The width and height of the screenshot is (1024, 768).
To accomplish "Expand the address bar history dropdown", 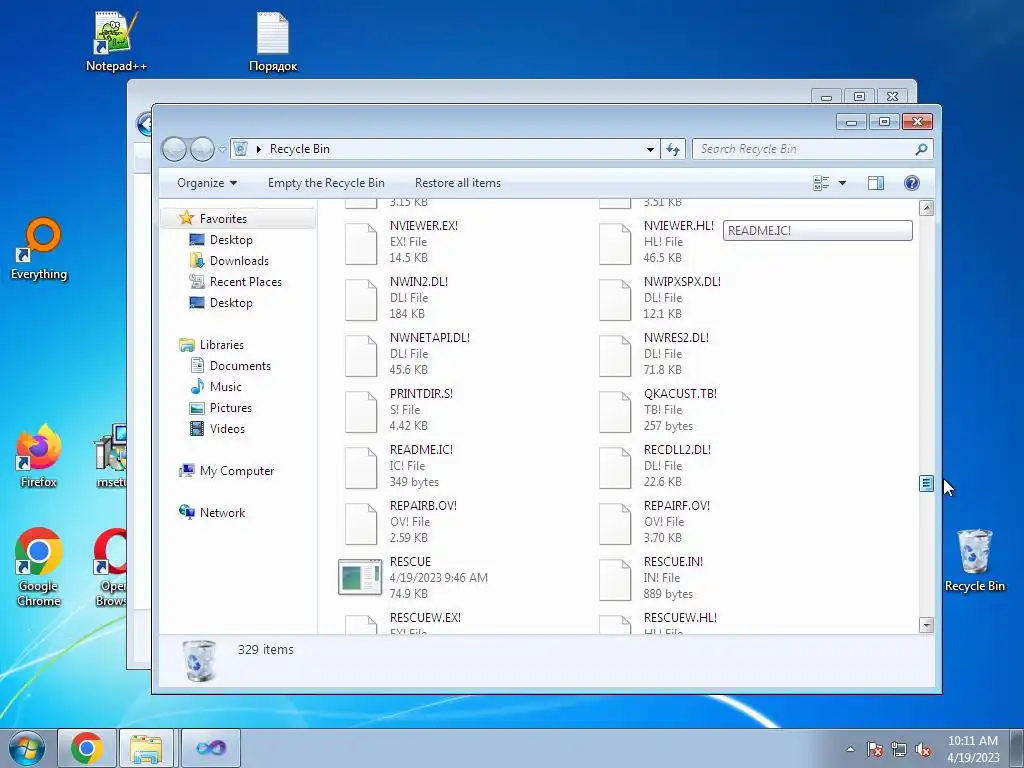I will point(650,150).
